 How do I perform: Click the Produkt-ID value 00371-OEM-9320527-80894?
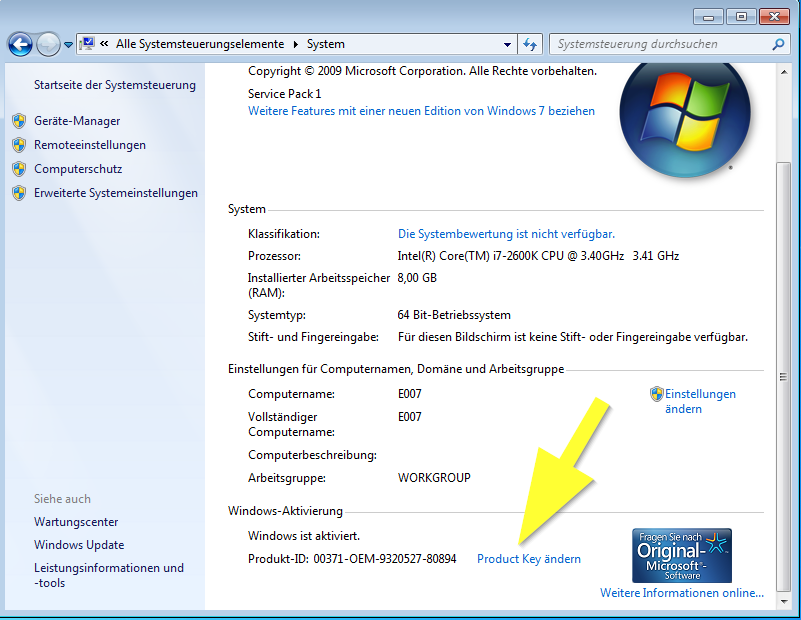coord(385,559)
